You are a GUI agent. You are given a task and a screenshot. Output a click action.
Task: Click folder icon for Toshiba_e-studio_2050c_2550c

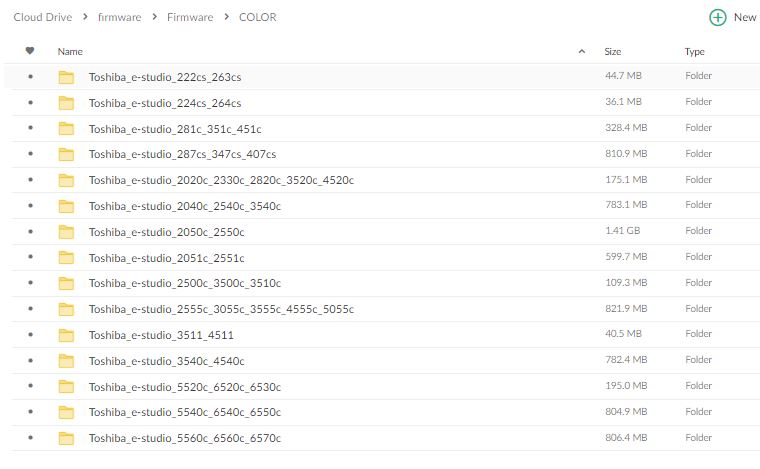[x=66, y=232]
